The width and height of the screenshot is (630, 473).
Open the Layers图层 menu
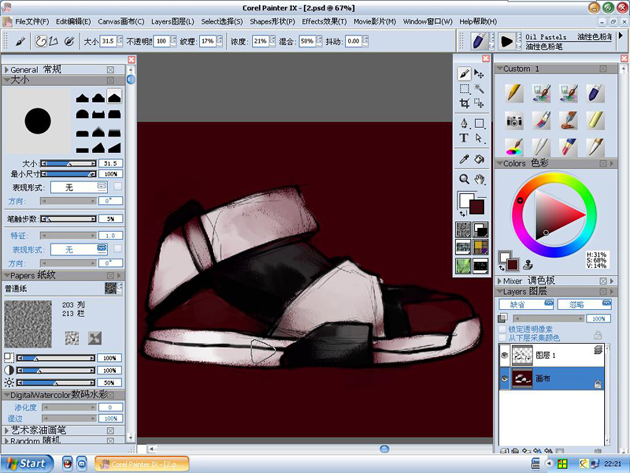tap(173, 21)
